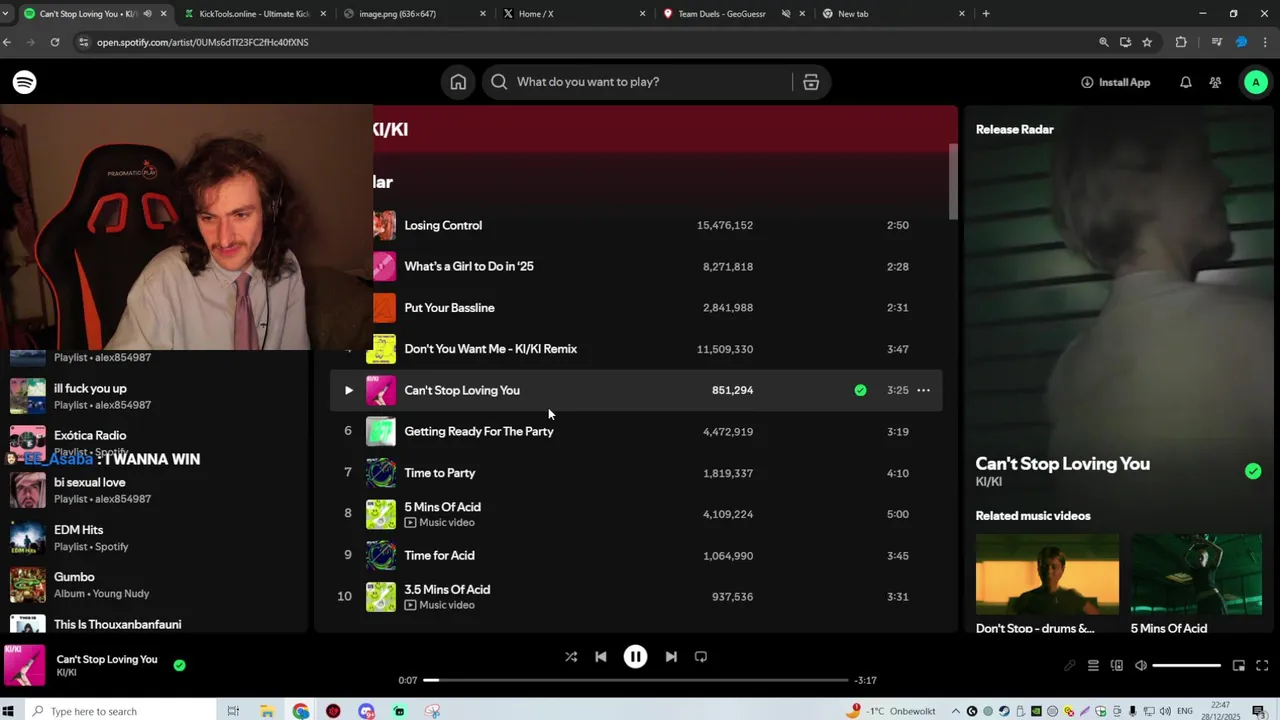Viewport: 1280px width, 720px height.
Task: Enter full screen player
Action: pyautogui.click(x=1262, y=666)
